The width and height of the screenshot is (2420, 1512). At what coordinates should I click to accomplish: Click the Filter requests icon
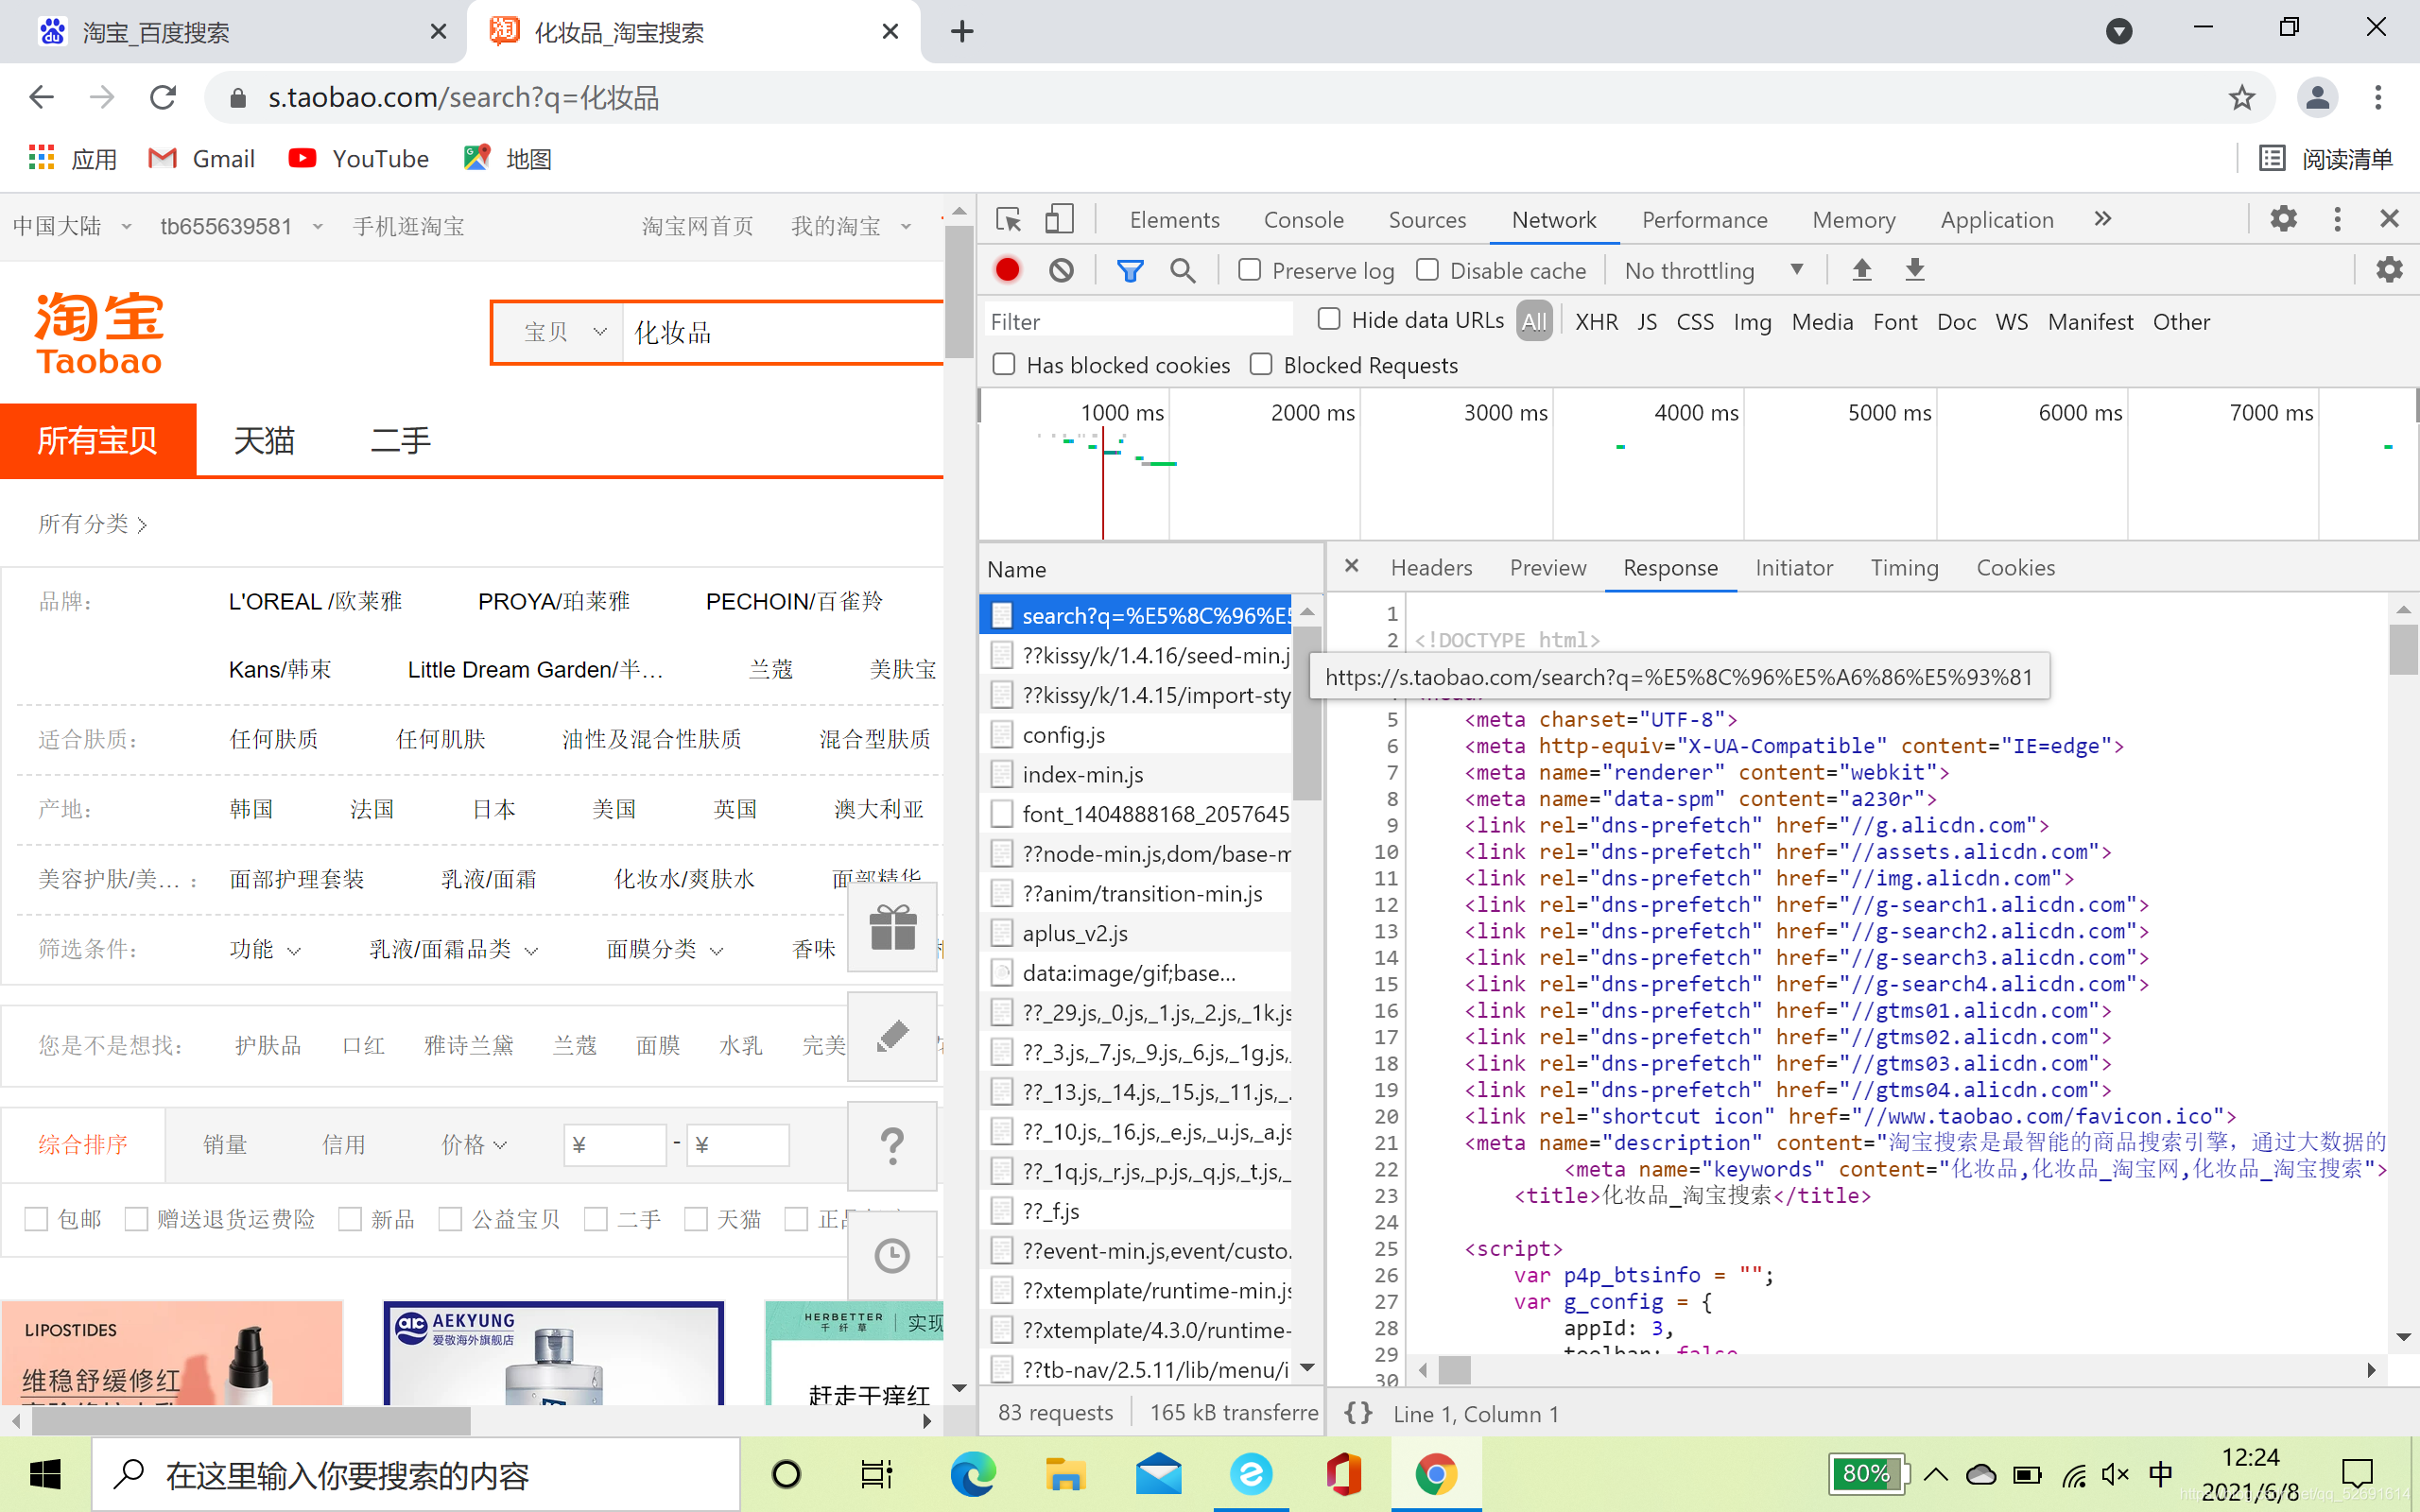1129,268
